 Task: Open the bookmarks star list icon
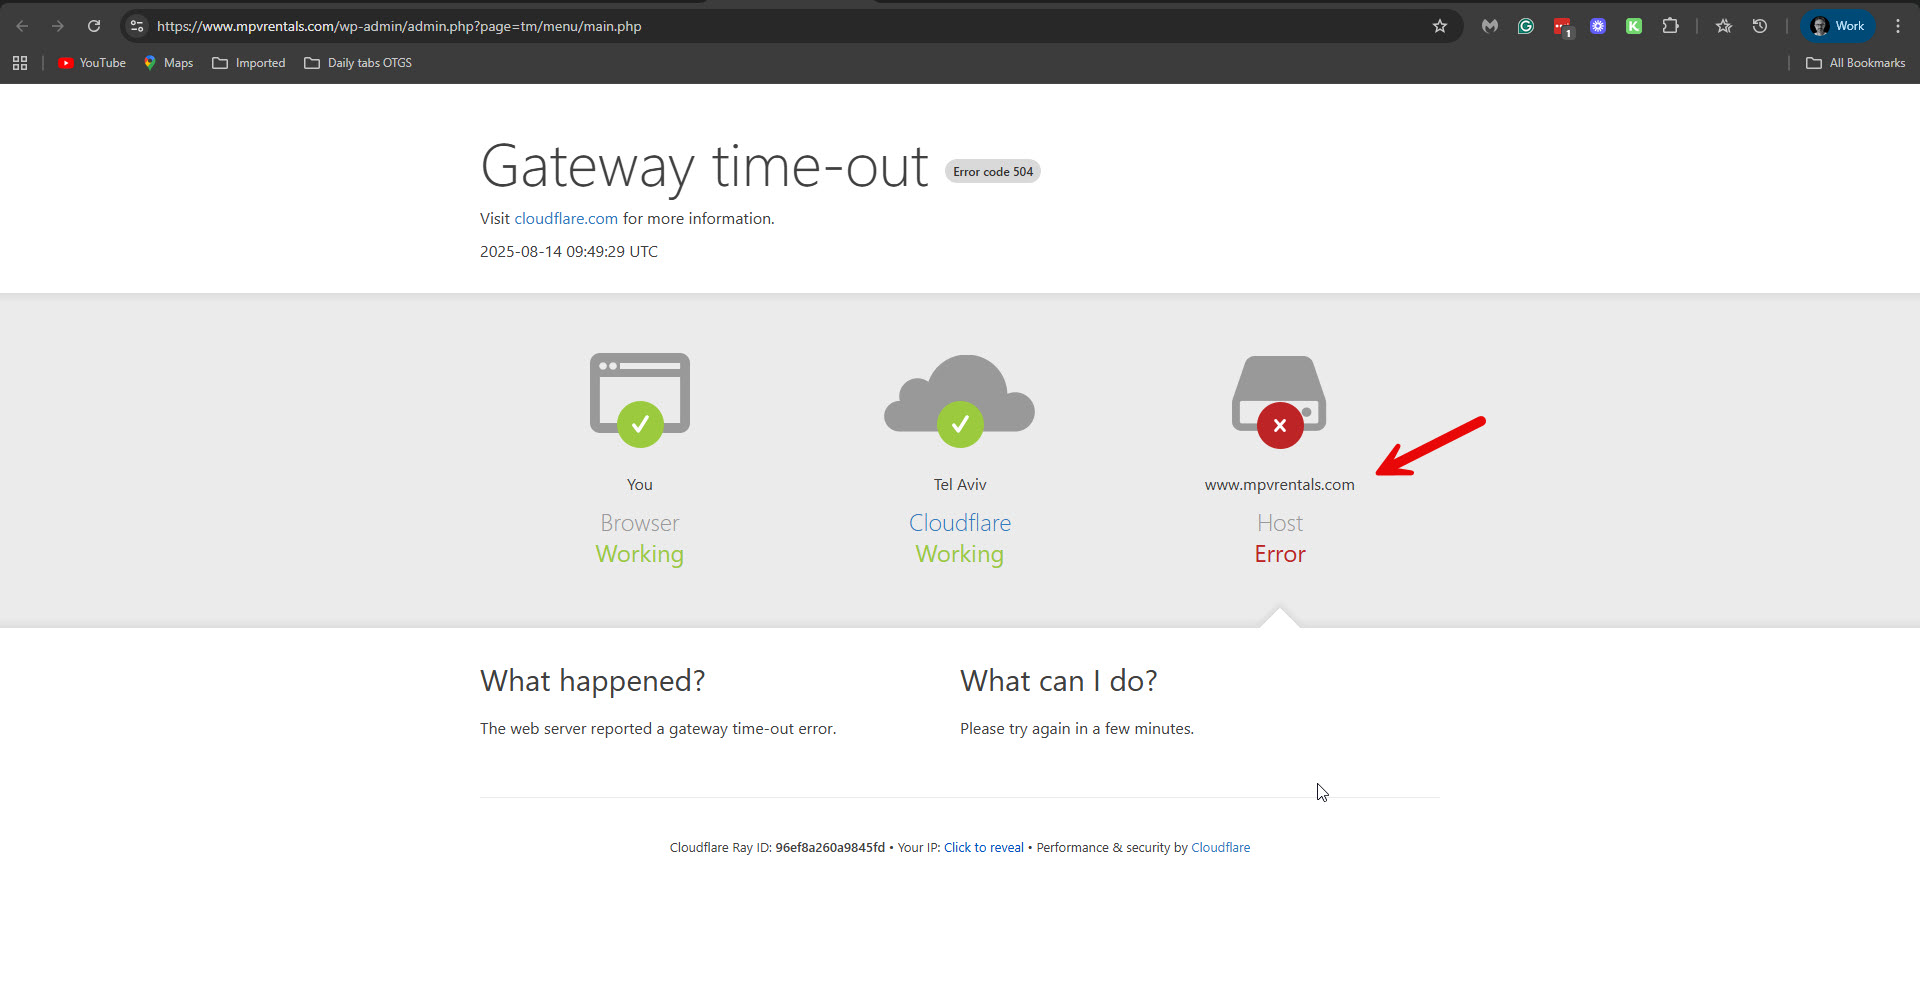click(x=1724, y=26)
